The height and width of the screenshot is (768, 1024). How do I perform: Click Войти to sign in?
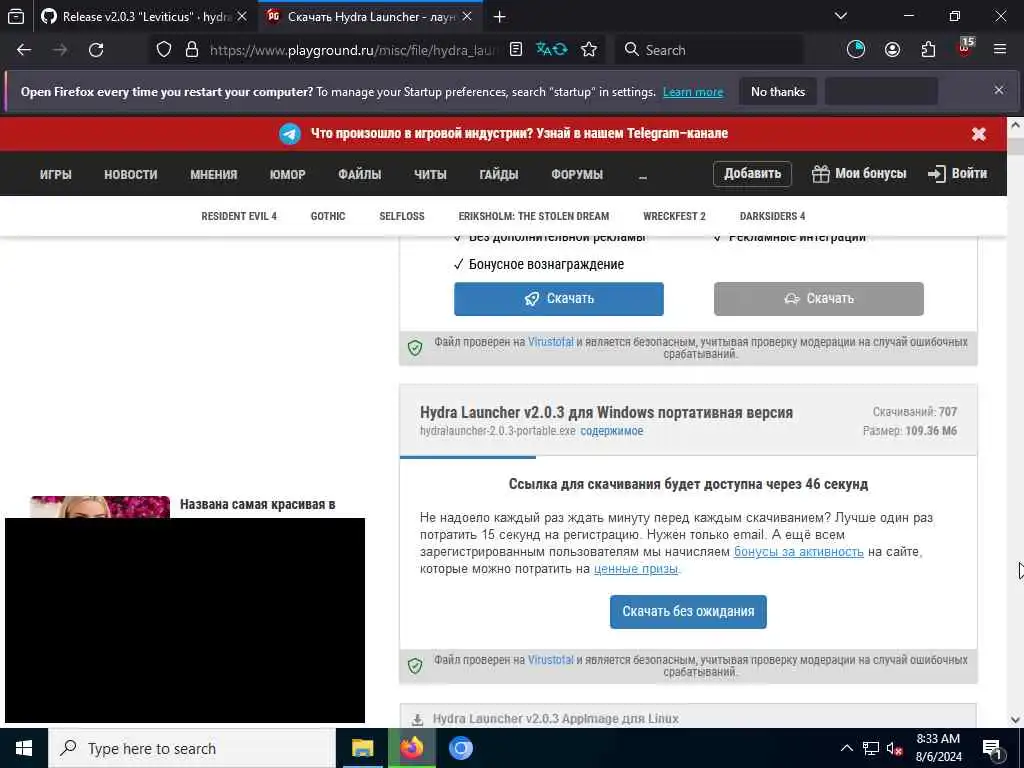tap(957, 174)
